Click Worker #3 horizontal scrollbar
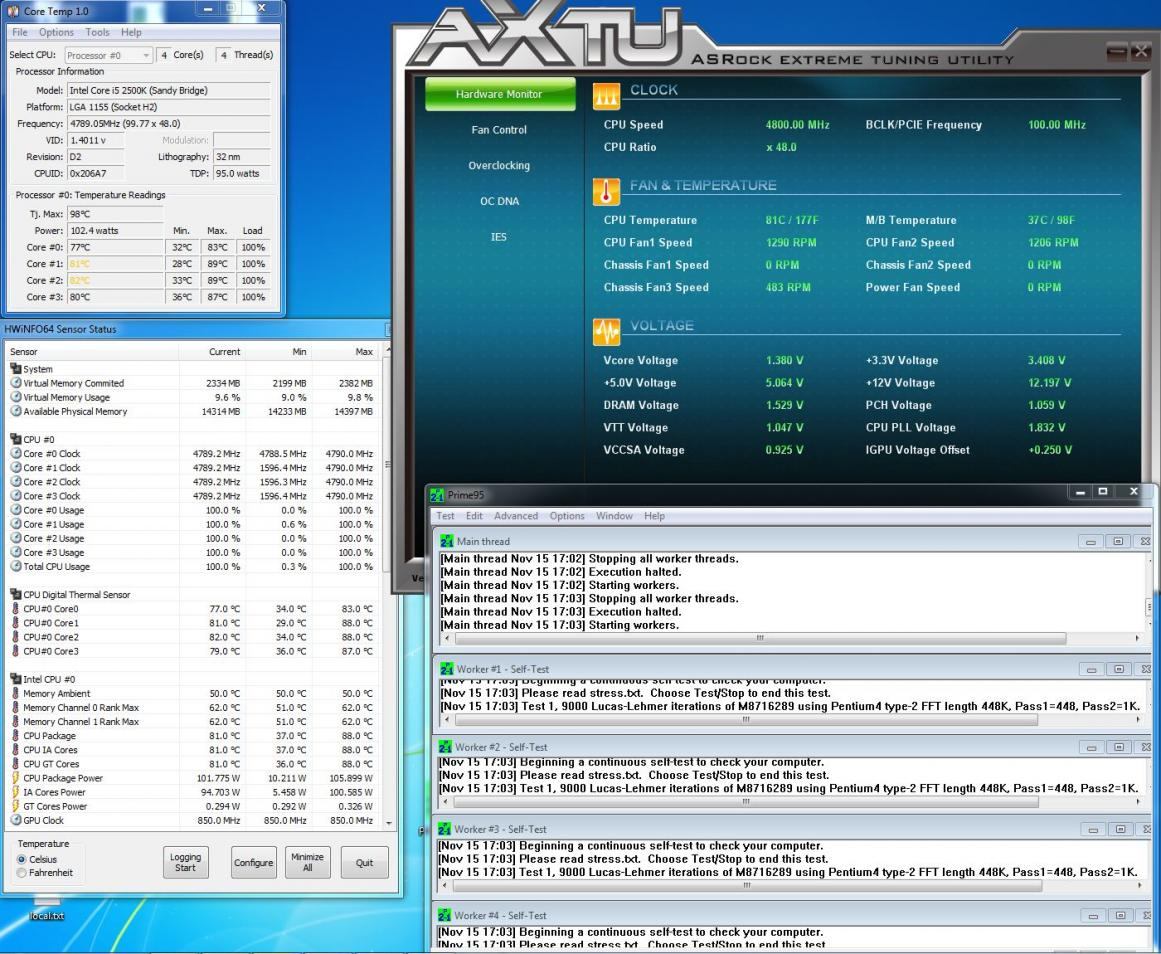This screenshot has width=1161, height=954. click(x=747, y=885)
